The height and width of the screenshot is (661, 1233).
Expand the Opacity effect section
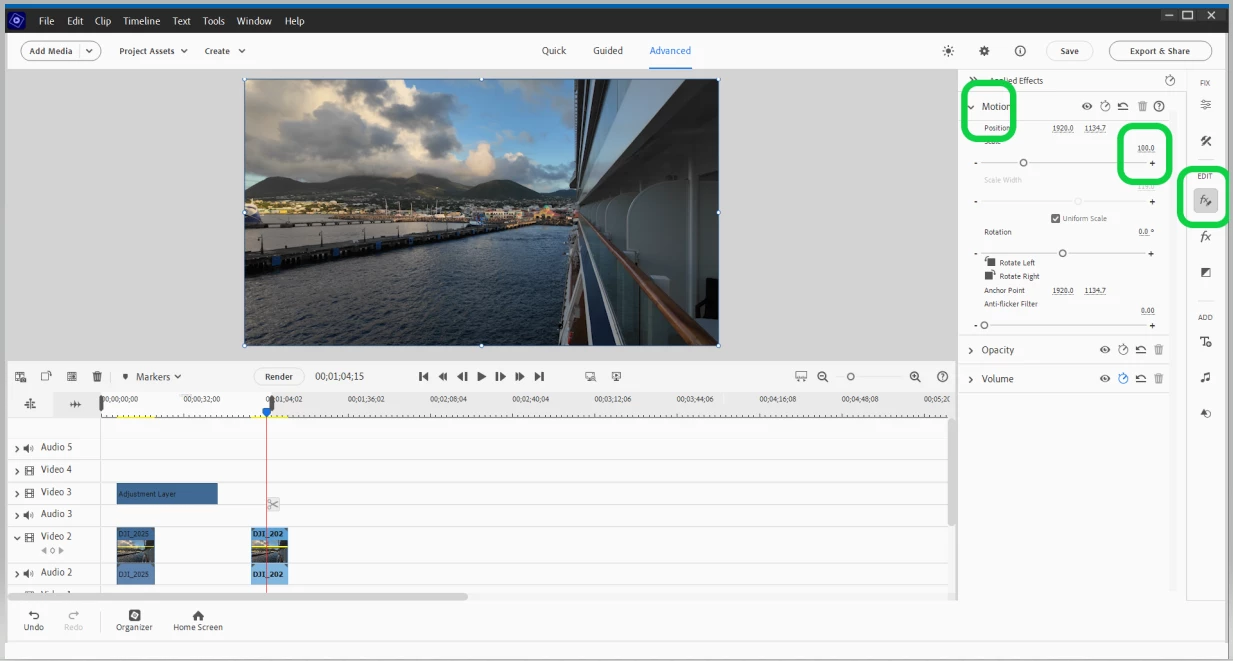[971, 350]
